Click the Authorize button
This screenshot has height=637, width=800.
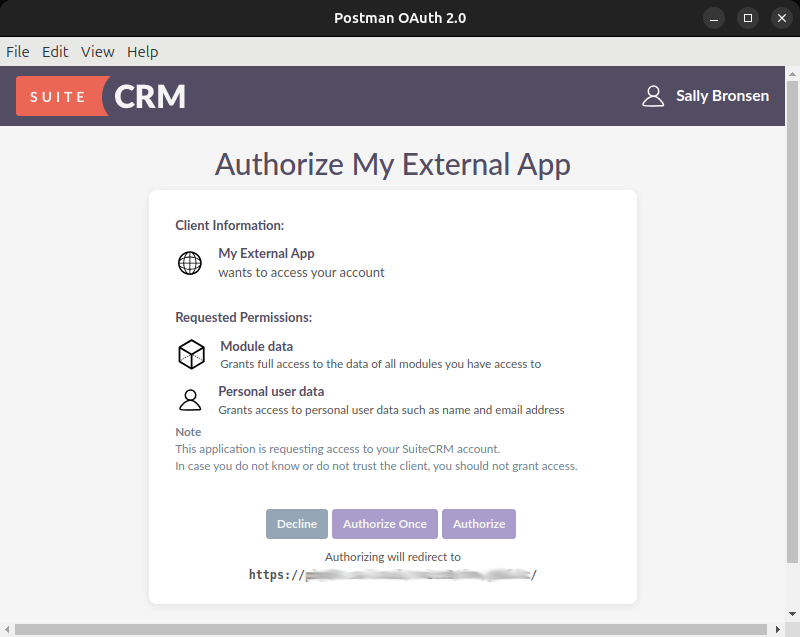[478, 523]
